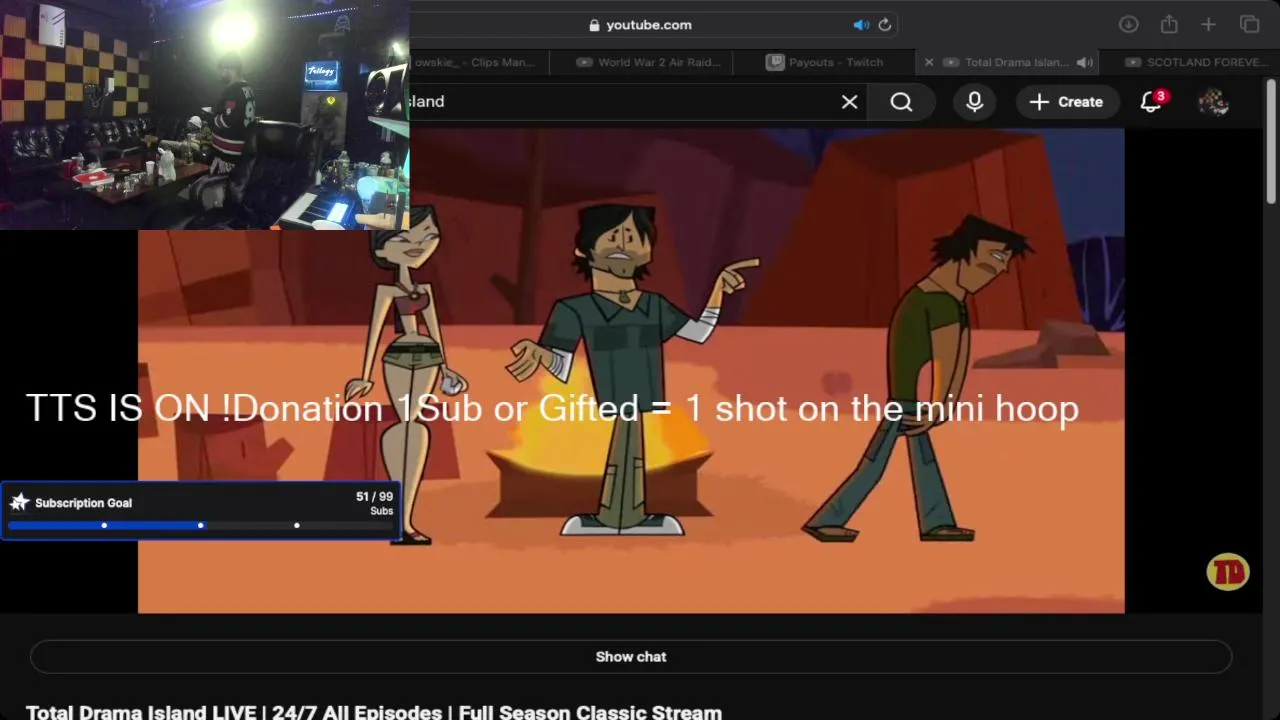
Task: Click the webcam overlay feed
Action: (x=204, y=115)
